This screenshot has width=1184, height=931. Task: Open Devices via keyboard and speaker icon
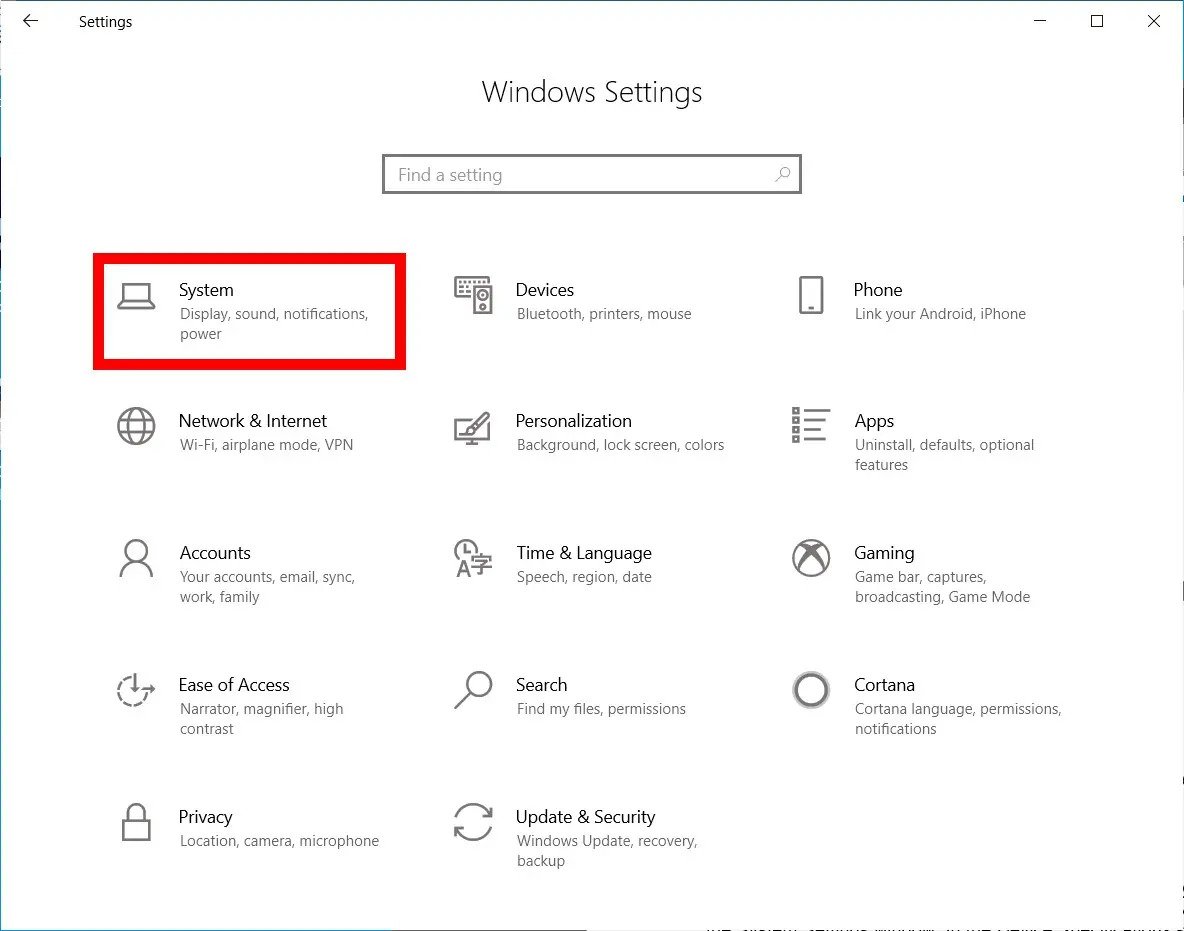pos(473,295)
